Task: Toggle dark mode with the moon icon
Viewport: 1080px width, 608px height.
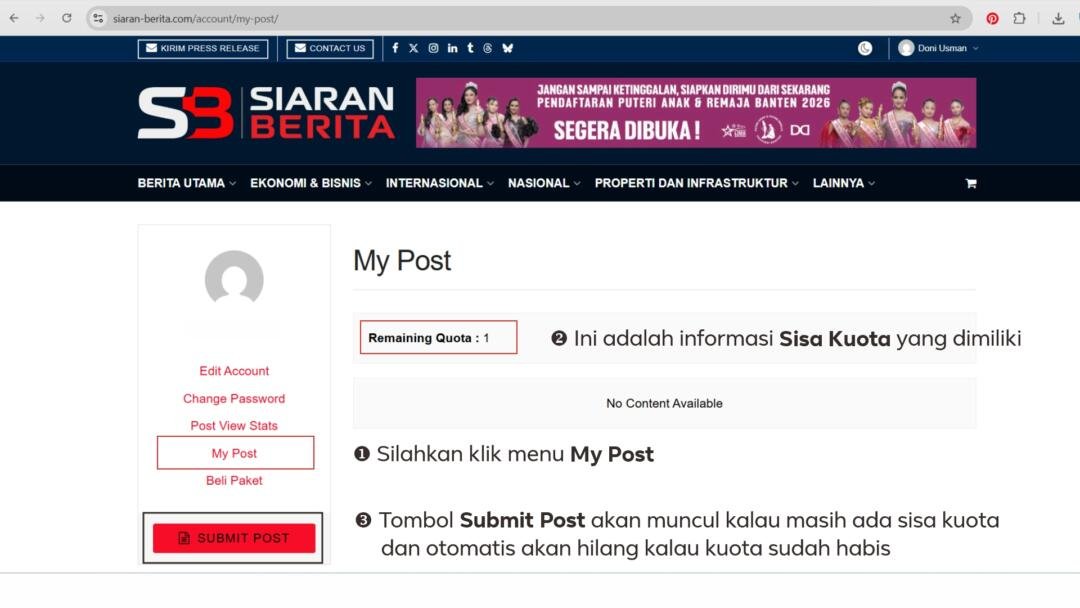Action: [x=864, y=47]
